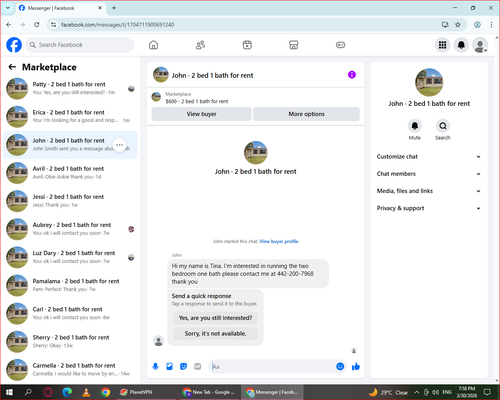Open the View buyer profile link

point(279,241)
